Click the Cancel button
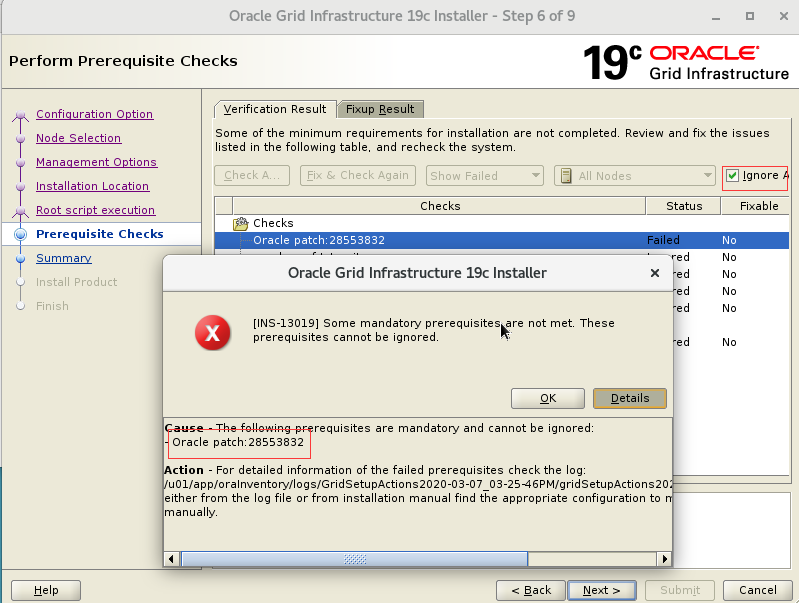 pos(758,590)
